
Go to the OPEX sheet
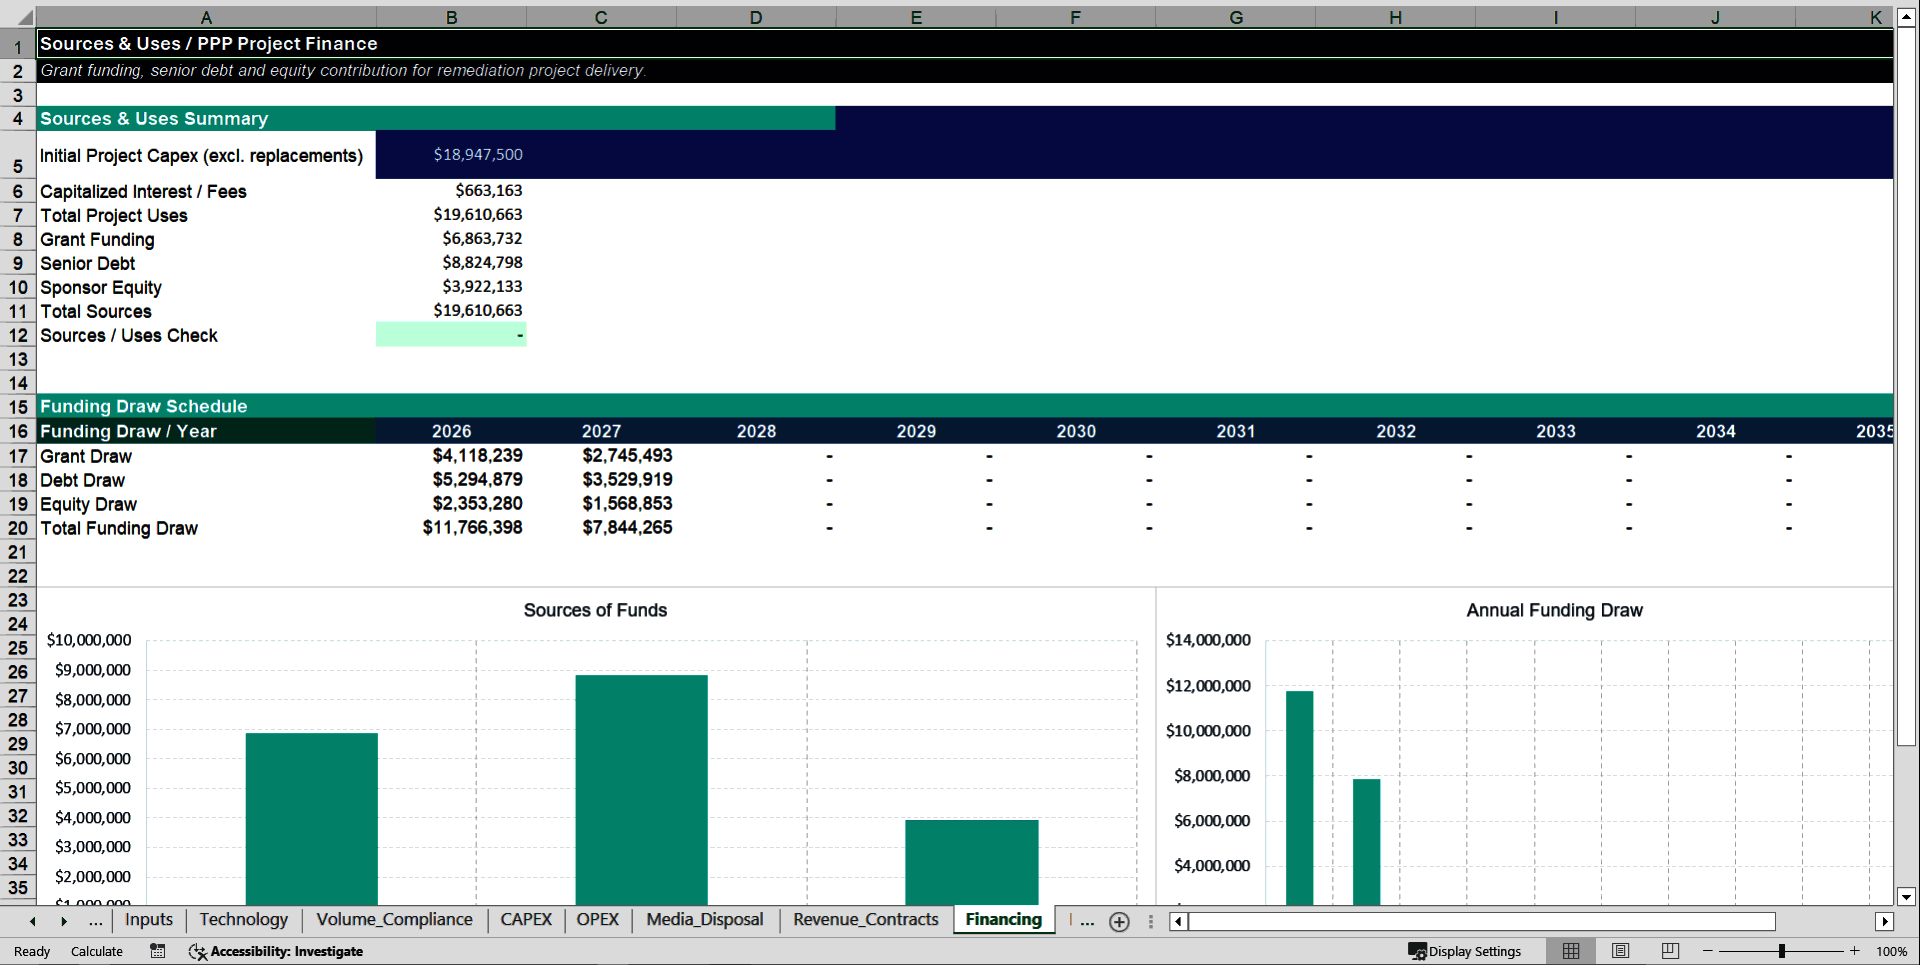598,920
